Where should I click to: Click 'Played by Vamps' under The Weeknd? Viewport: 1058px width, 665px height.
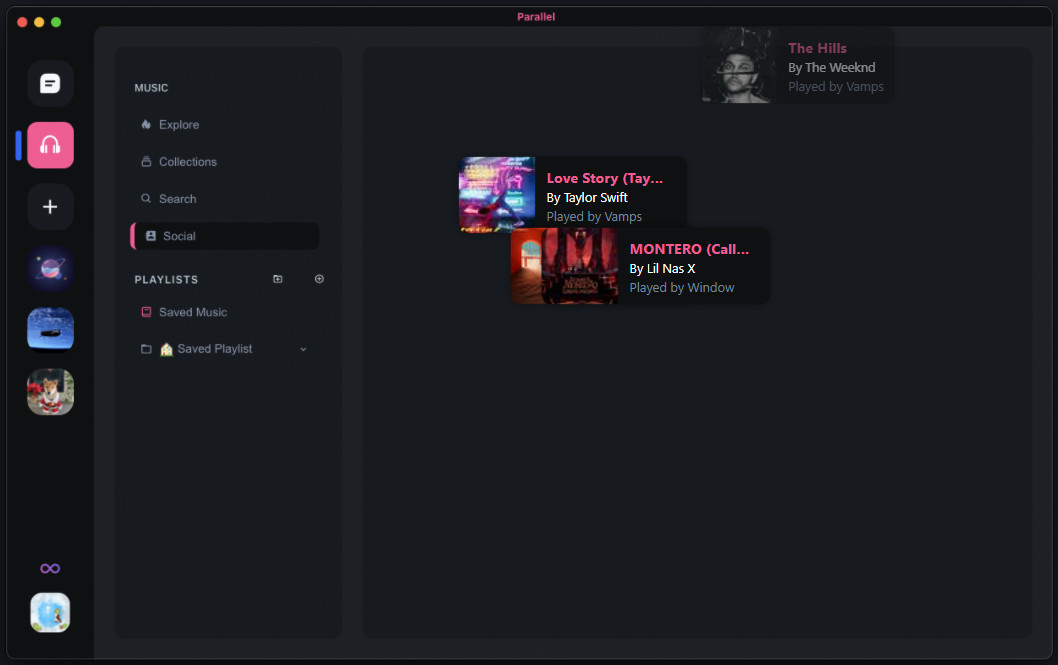pyautogui.click(x=835, y=87)
